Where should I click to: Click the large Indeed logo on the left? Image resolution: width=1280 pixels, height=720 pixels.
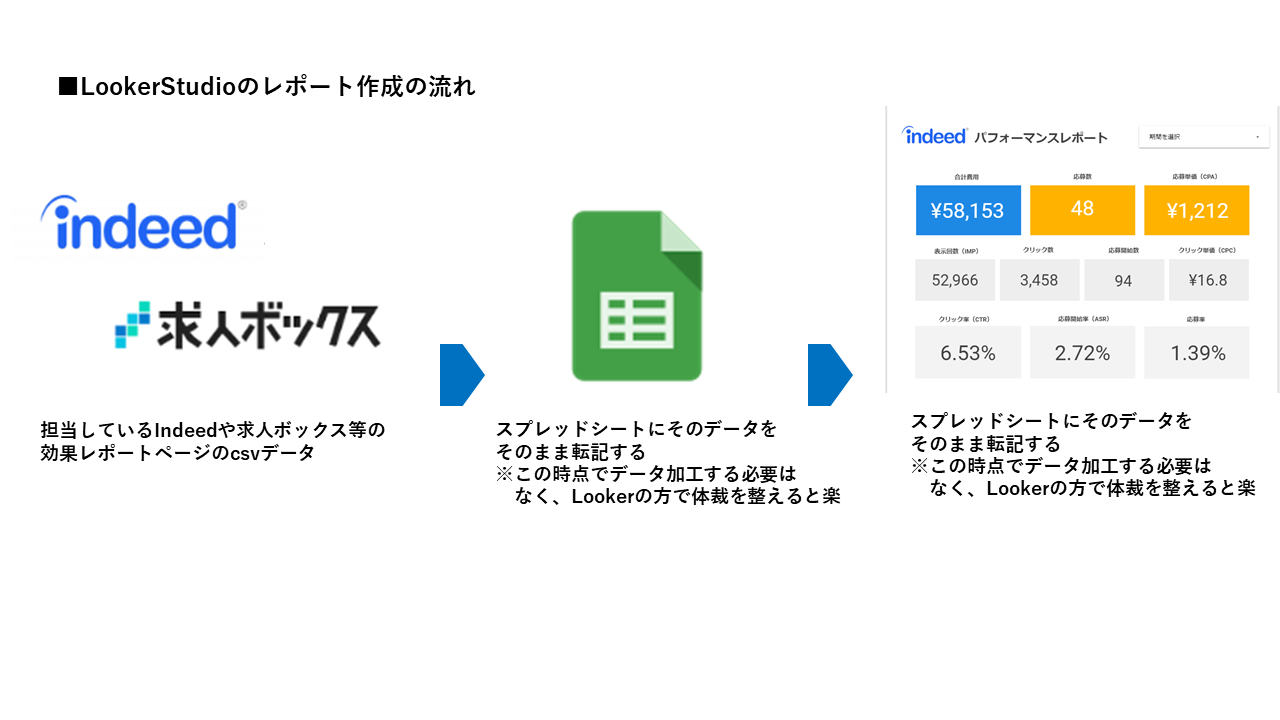coord(143,223)
